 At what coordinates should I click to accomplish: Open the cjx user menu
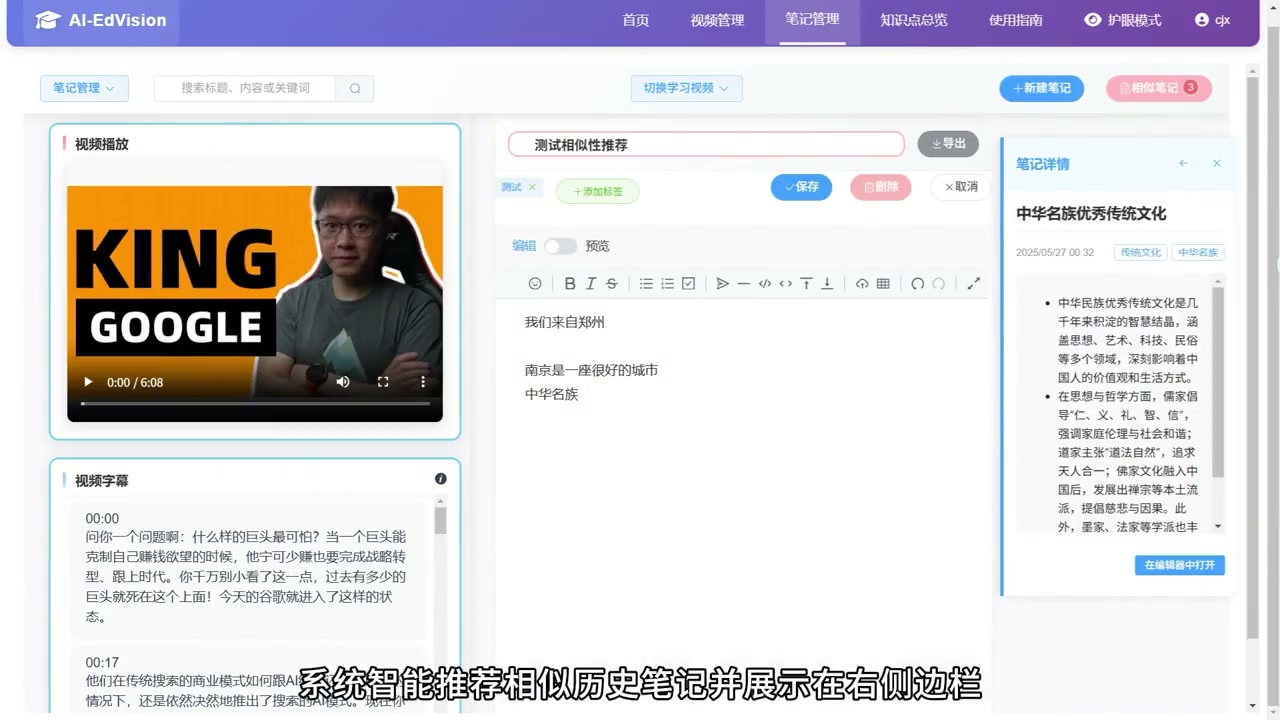click(1212, 20)
